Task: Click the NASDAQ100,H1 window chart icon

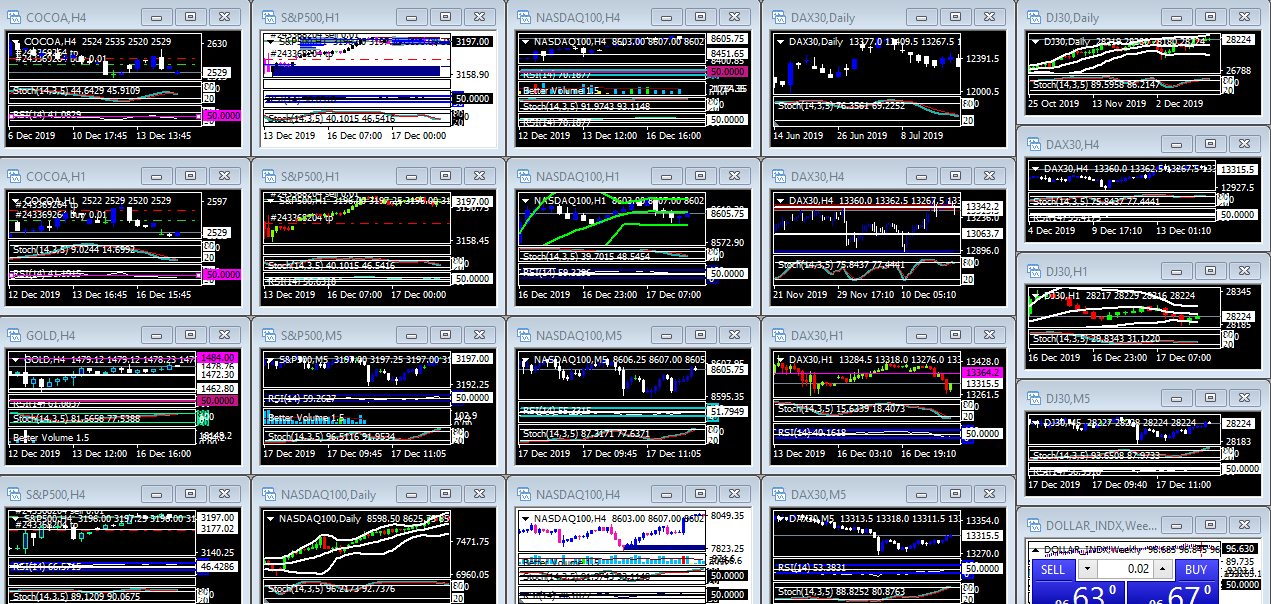Action: (523, 177)
